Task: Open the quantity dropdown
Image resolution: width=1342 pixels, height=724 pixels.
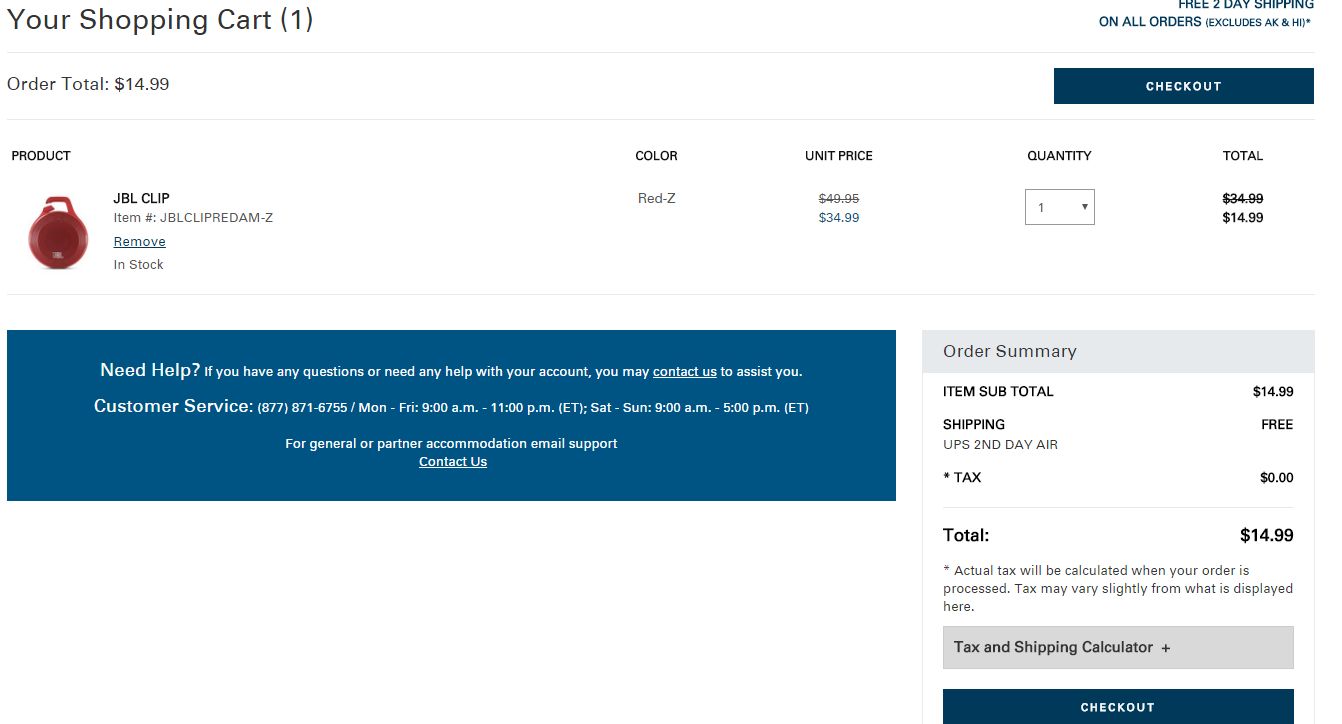Action: tap(1059, 207)
